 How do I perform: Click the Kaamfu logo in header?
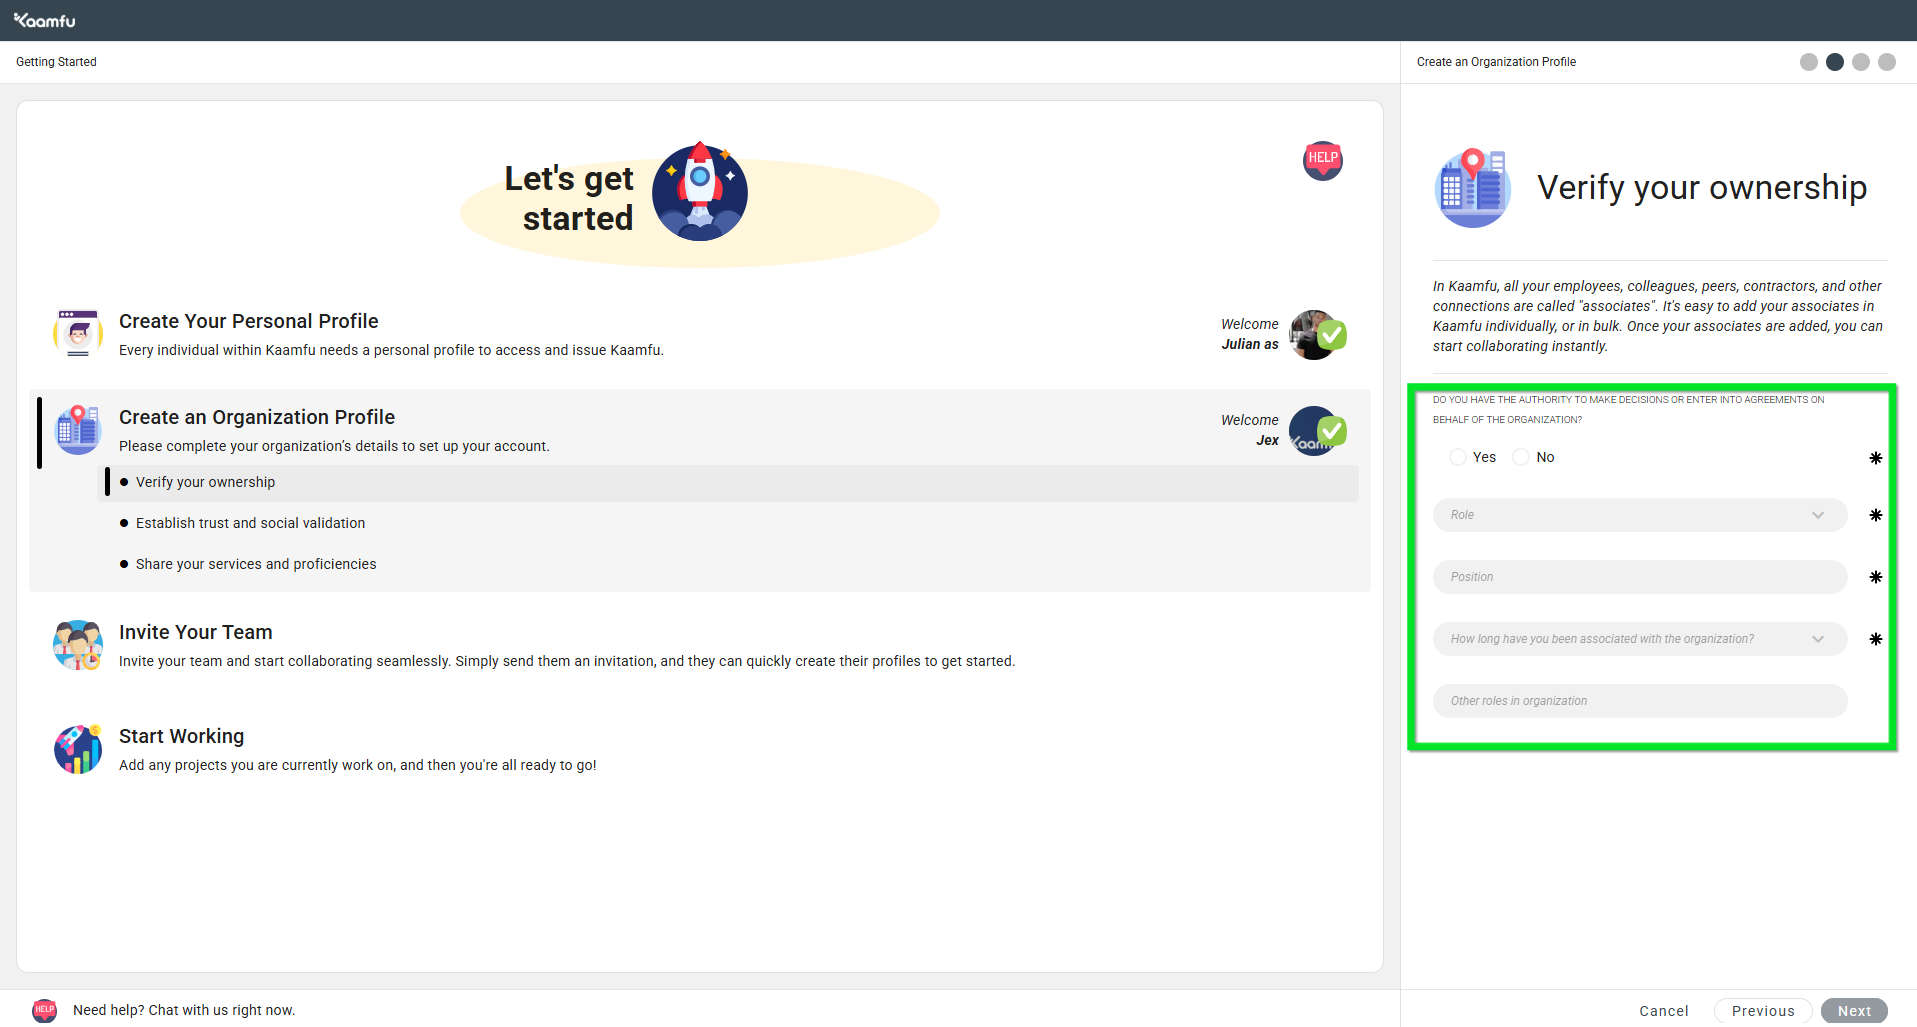44,20
